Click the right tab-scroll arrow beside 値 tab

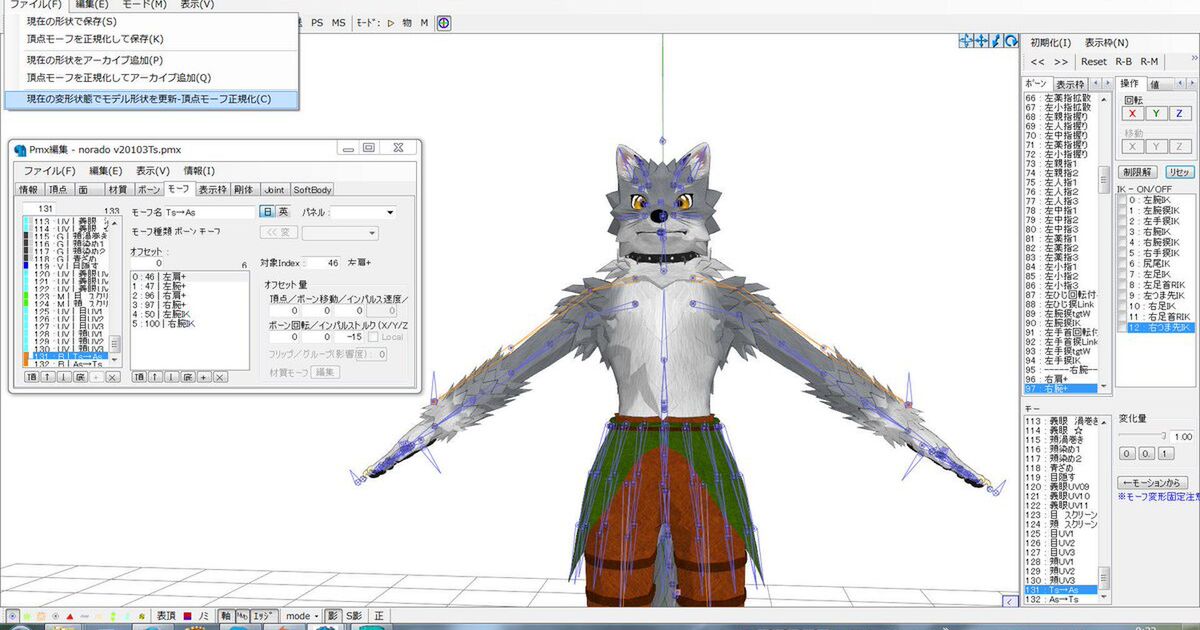coord(1192,82)
